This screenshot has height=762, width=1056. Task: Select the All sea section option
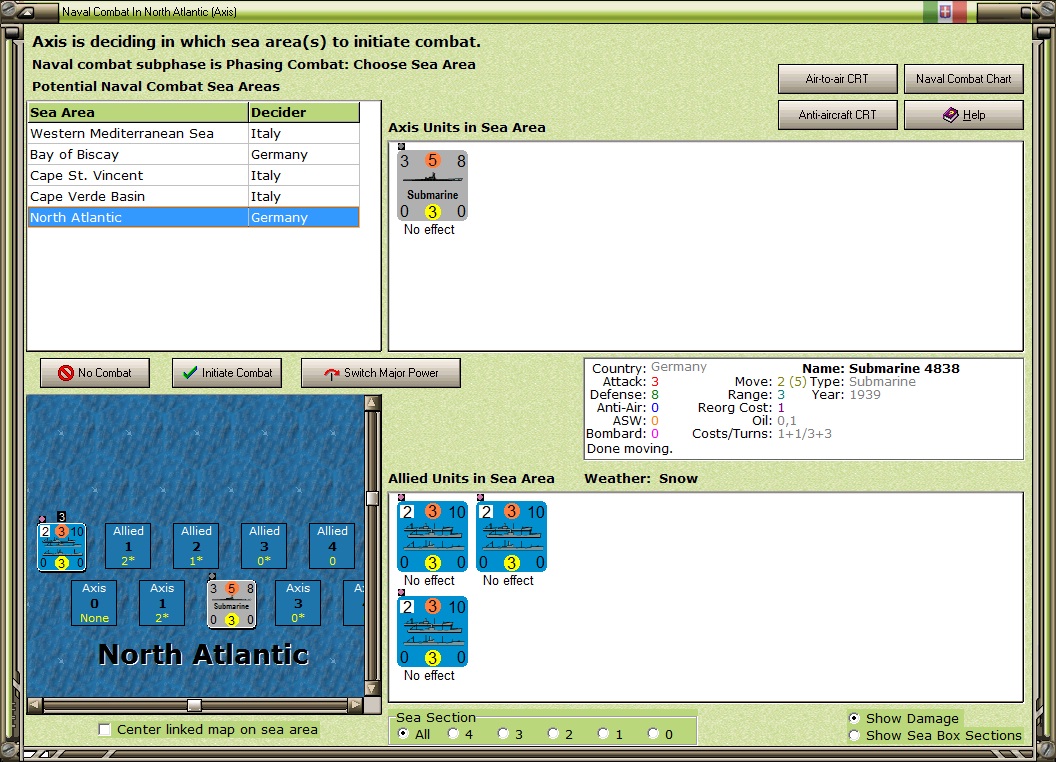point(403,734)
